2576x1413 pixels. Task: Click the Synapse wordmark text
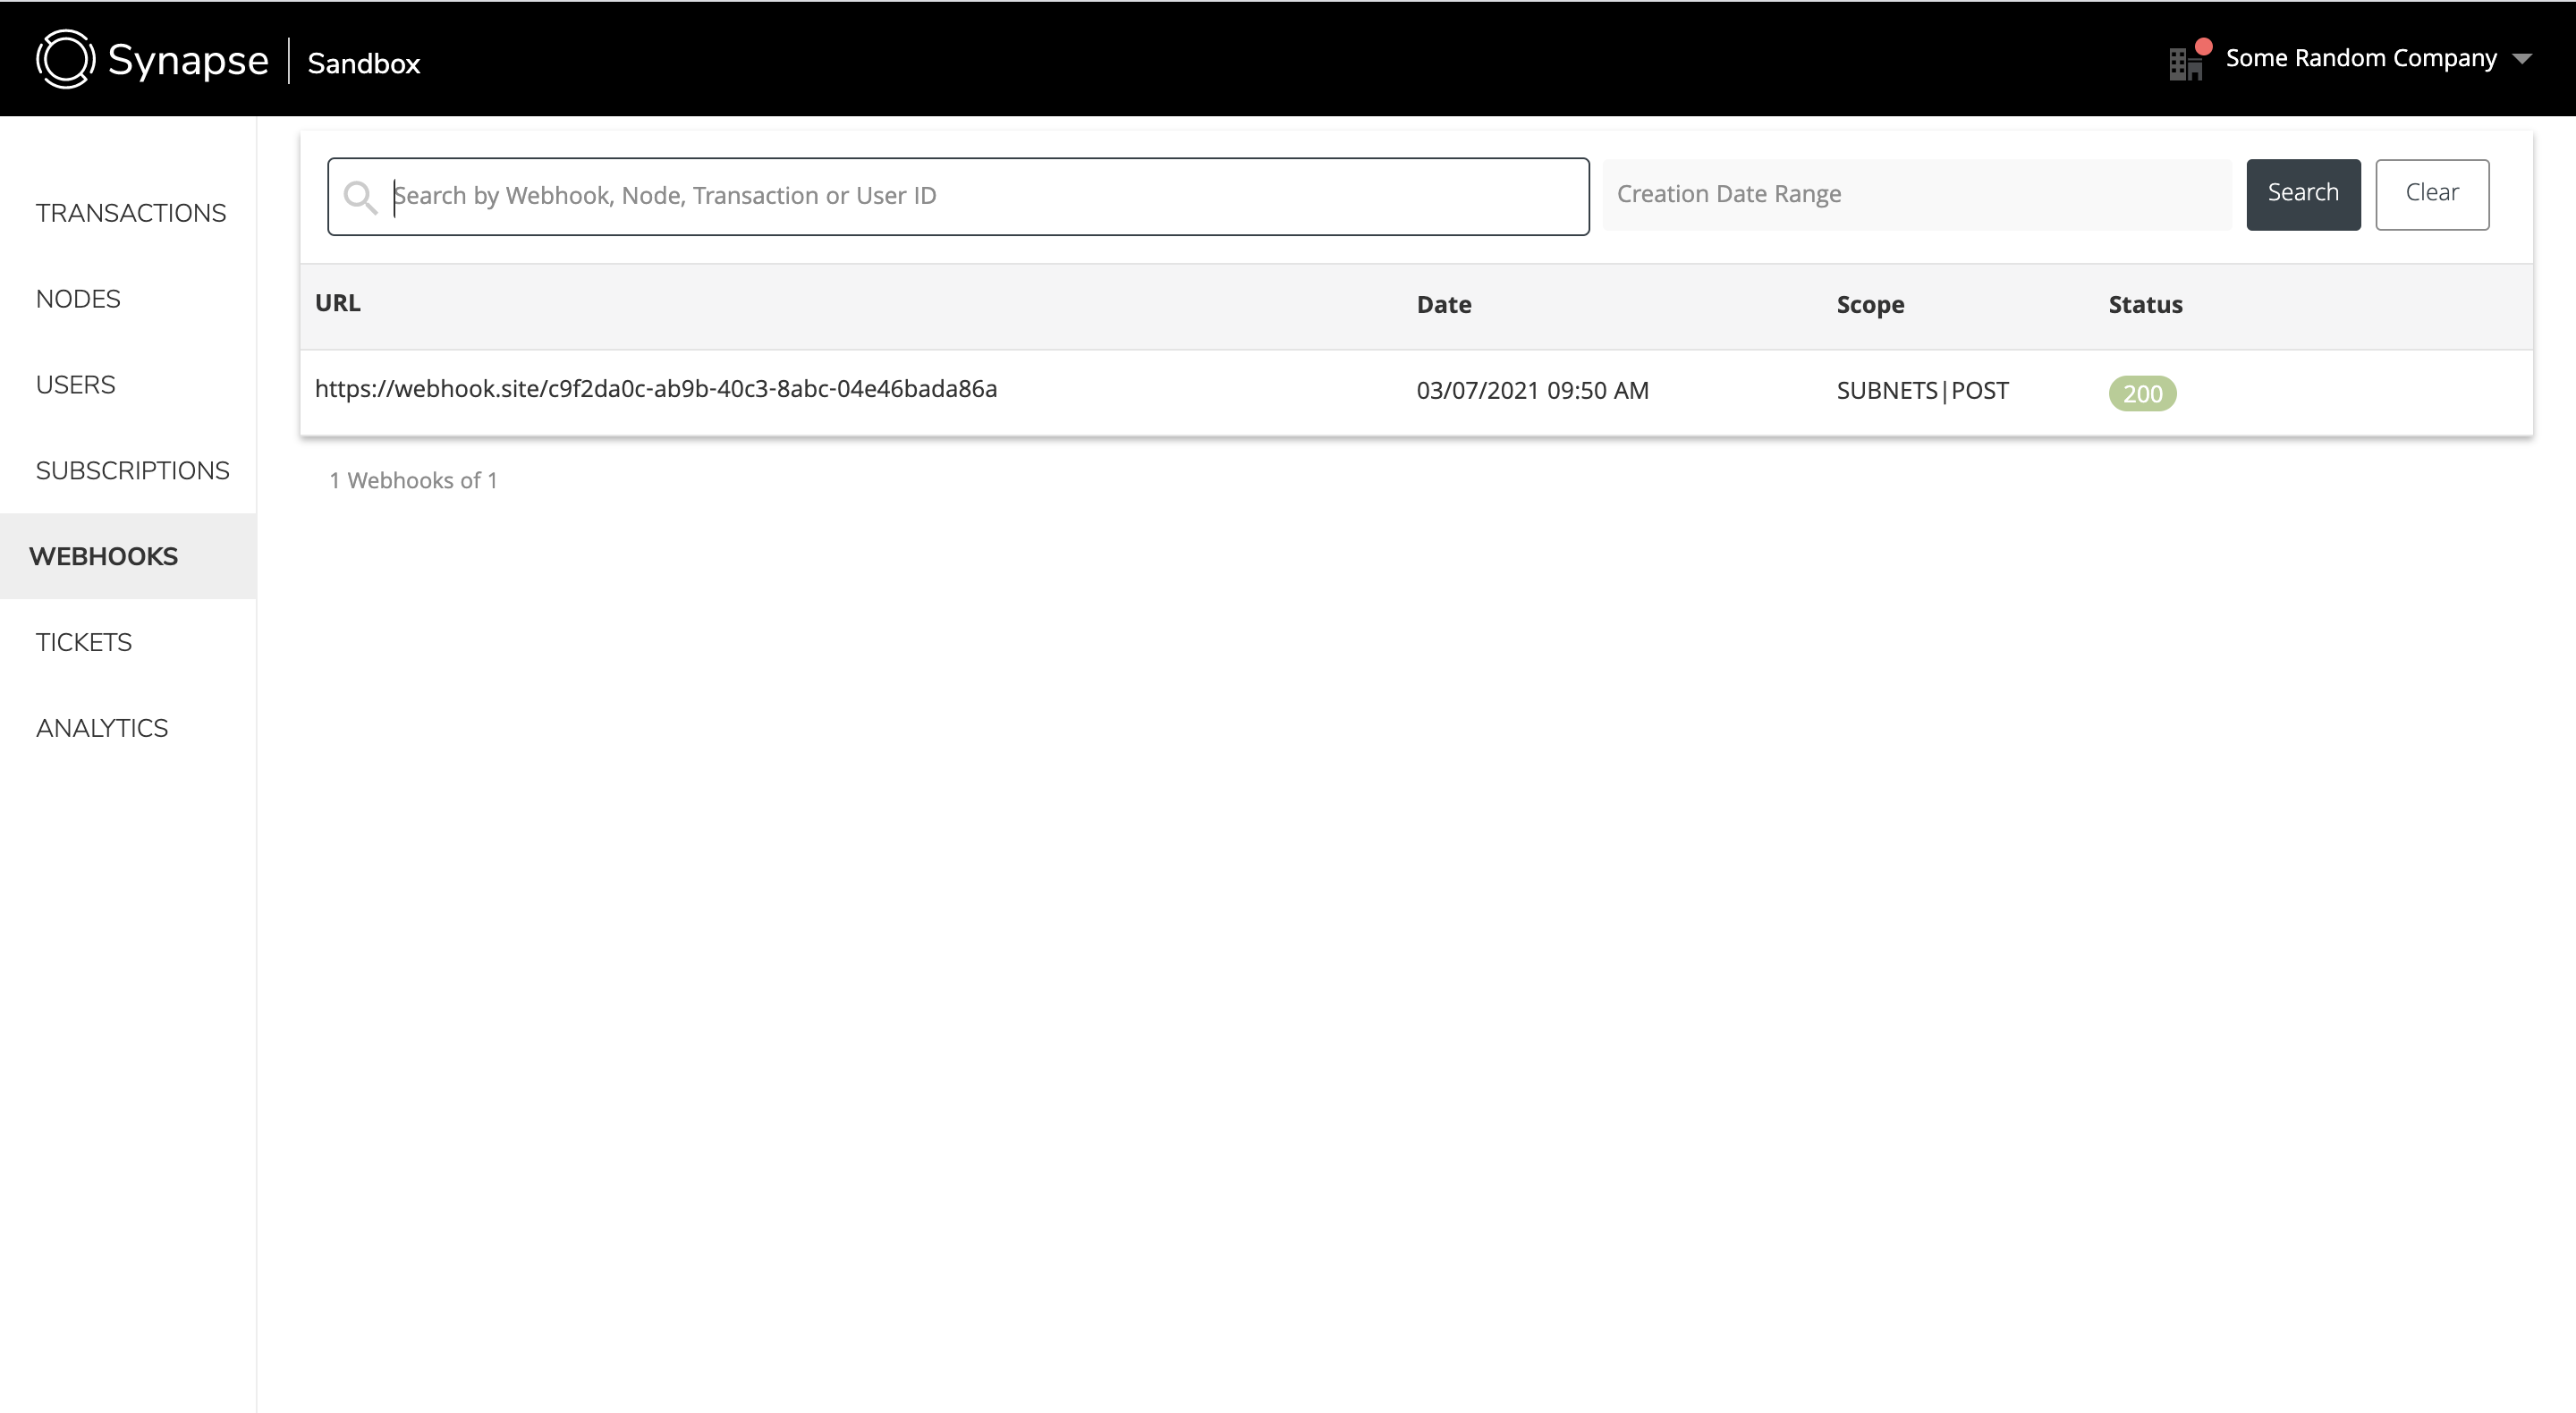[188, 60]
